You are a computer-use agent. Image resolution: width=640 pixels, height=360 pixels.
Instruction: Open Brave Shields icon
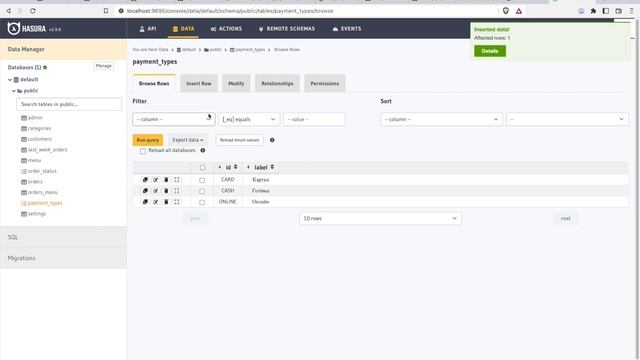coord(506,11)
